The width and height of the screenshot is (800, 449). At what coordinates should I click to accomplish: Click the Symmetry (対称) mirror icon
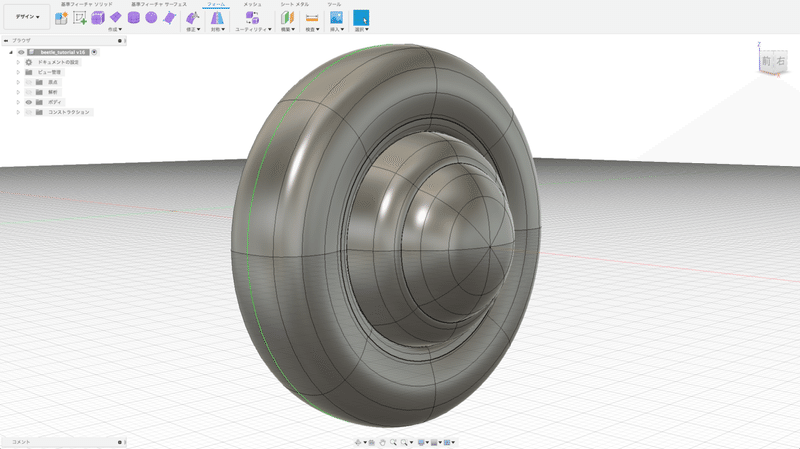tap(217, 18)
